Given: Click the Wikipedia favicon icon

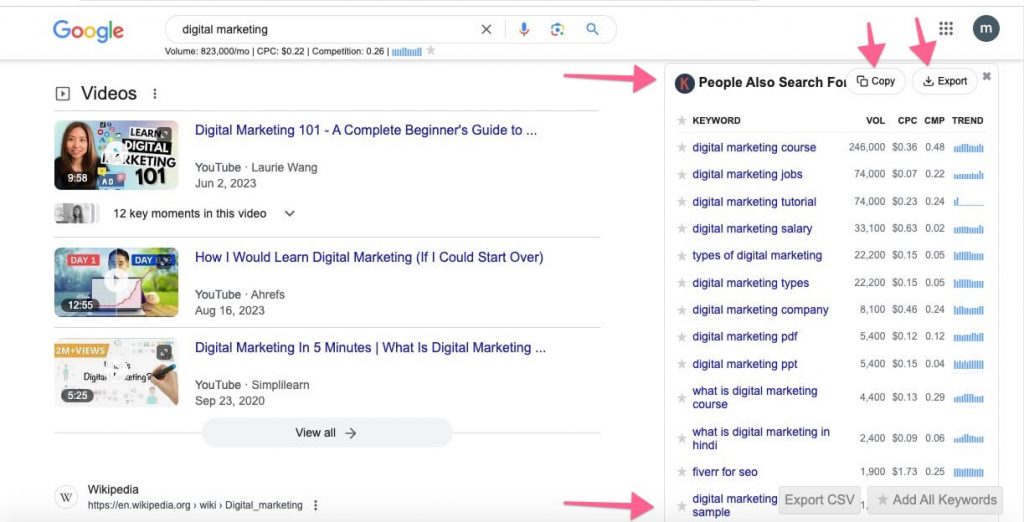Looking at the screenshot, I should point(66,497).
